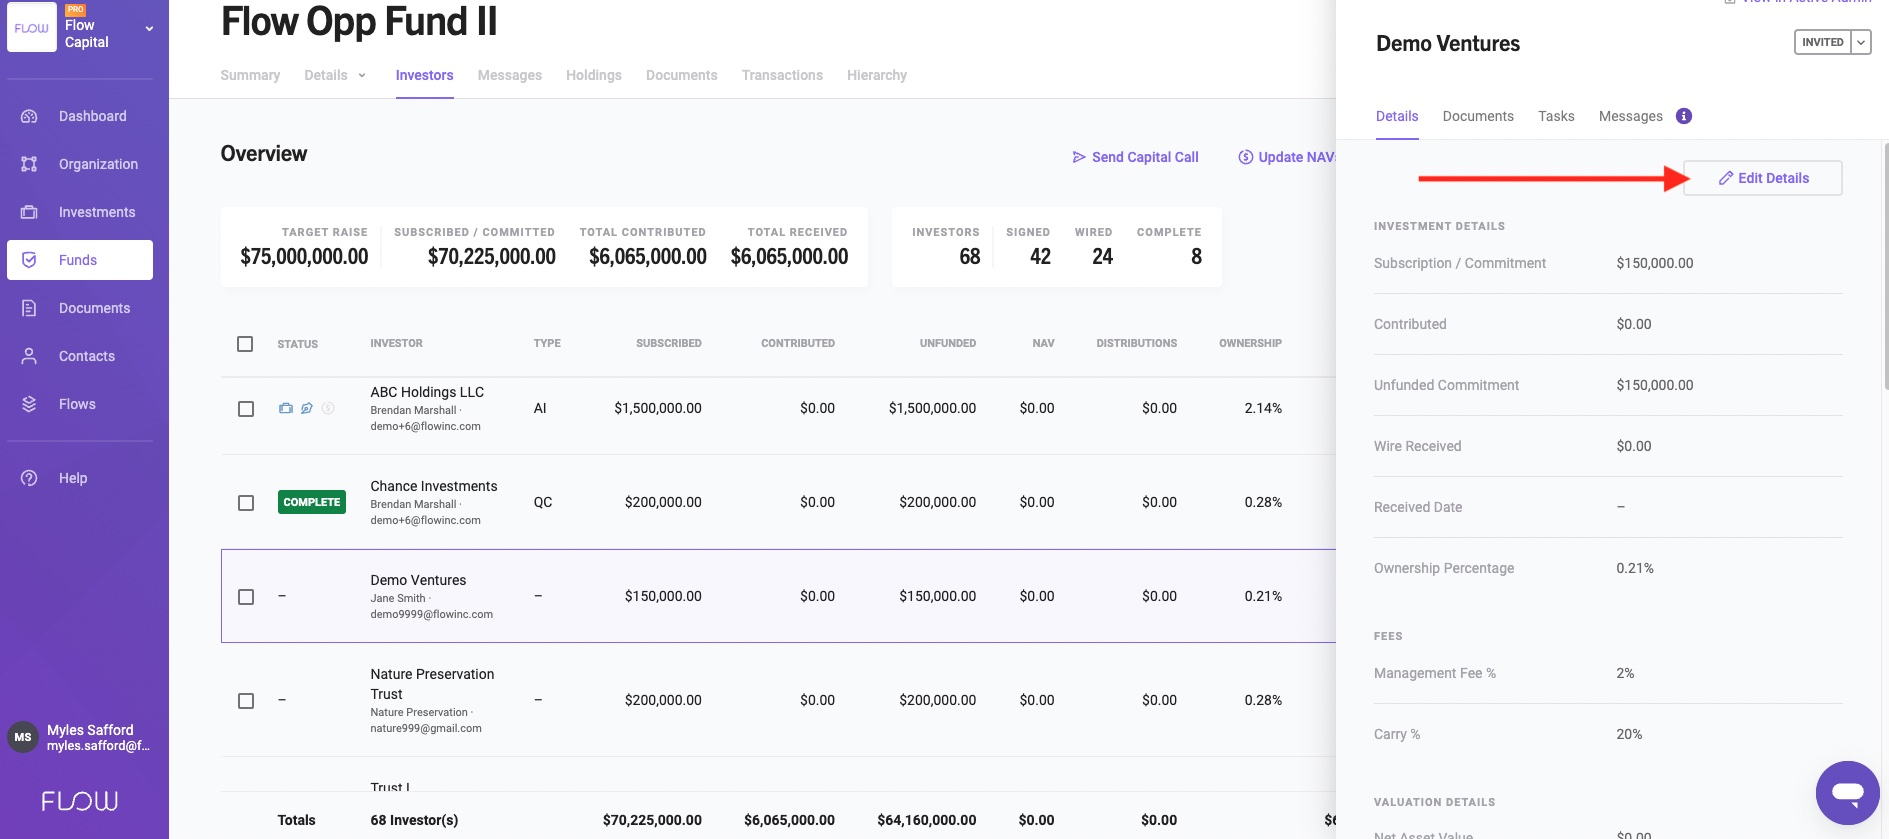This screenshot has height=839, width=1889.
Task: Click the signed status icon for ABC Holdings
Action: click(307, 408)
